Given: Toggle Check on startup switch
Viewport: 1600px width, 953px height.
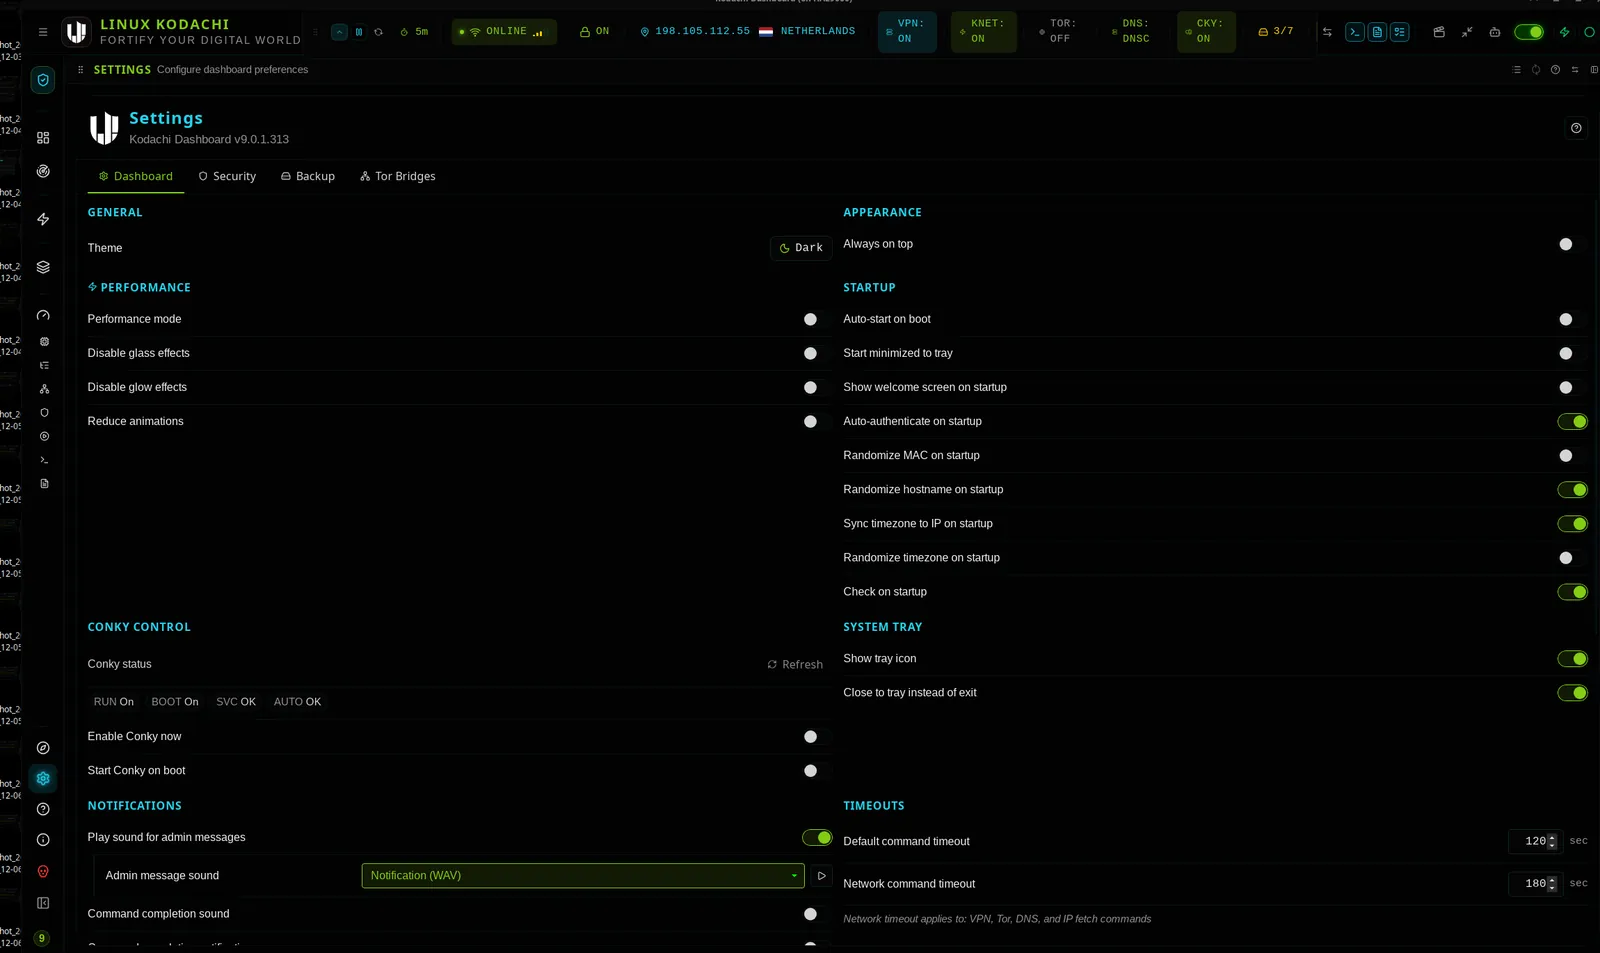Looking at the screenshot, I should pyautogui.click(x=1572, y=591).
